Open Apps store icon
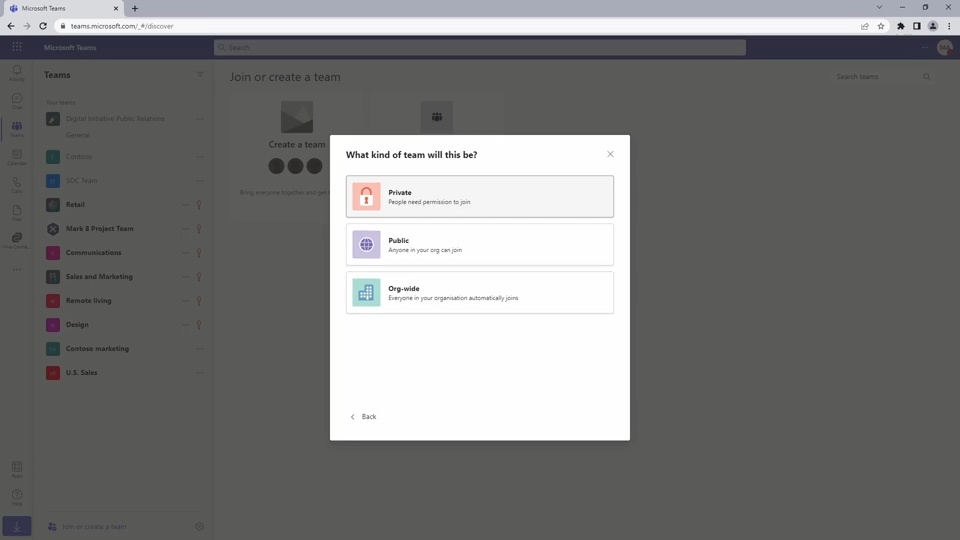 pyautogui.click(x=17, y=470)
